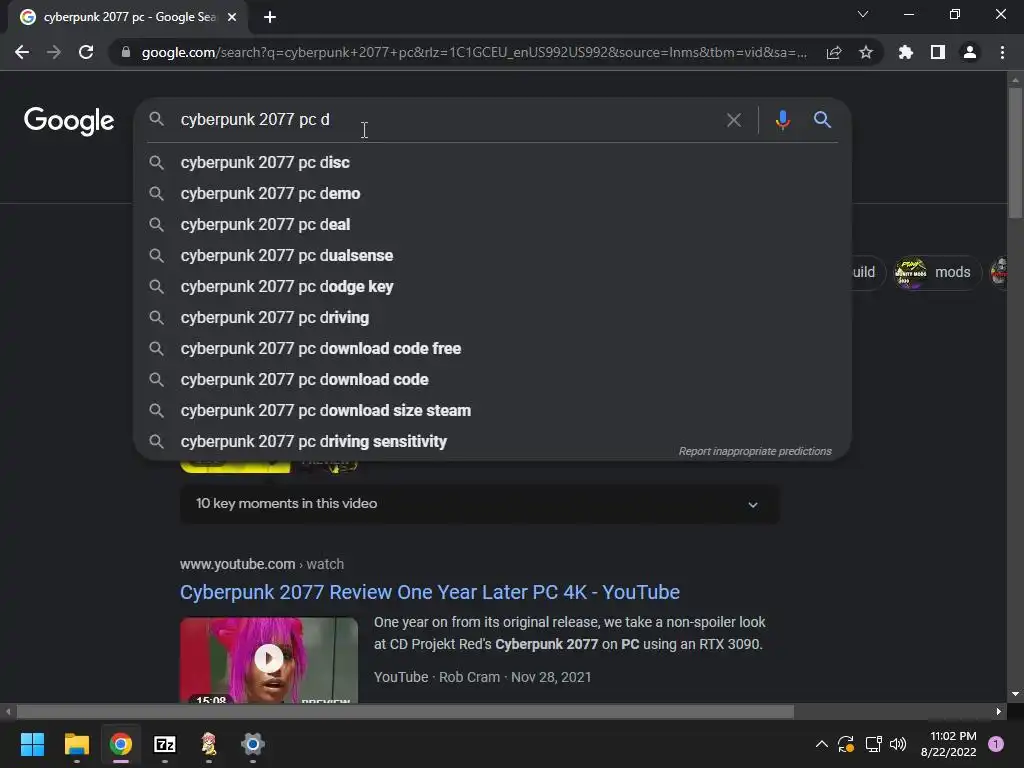The image size is (1024, 768).
Task: Select suggestion cyberpunk 2077 pc demo
Action: pyautogui.click(x=492, y=193)
